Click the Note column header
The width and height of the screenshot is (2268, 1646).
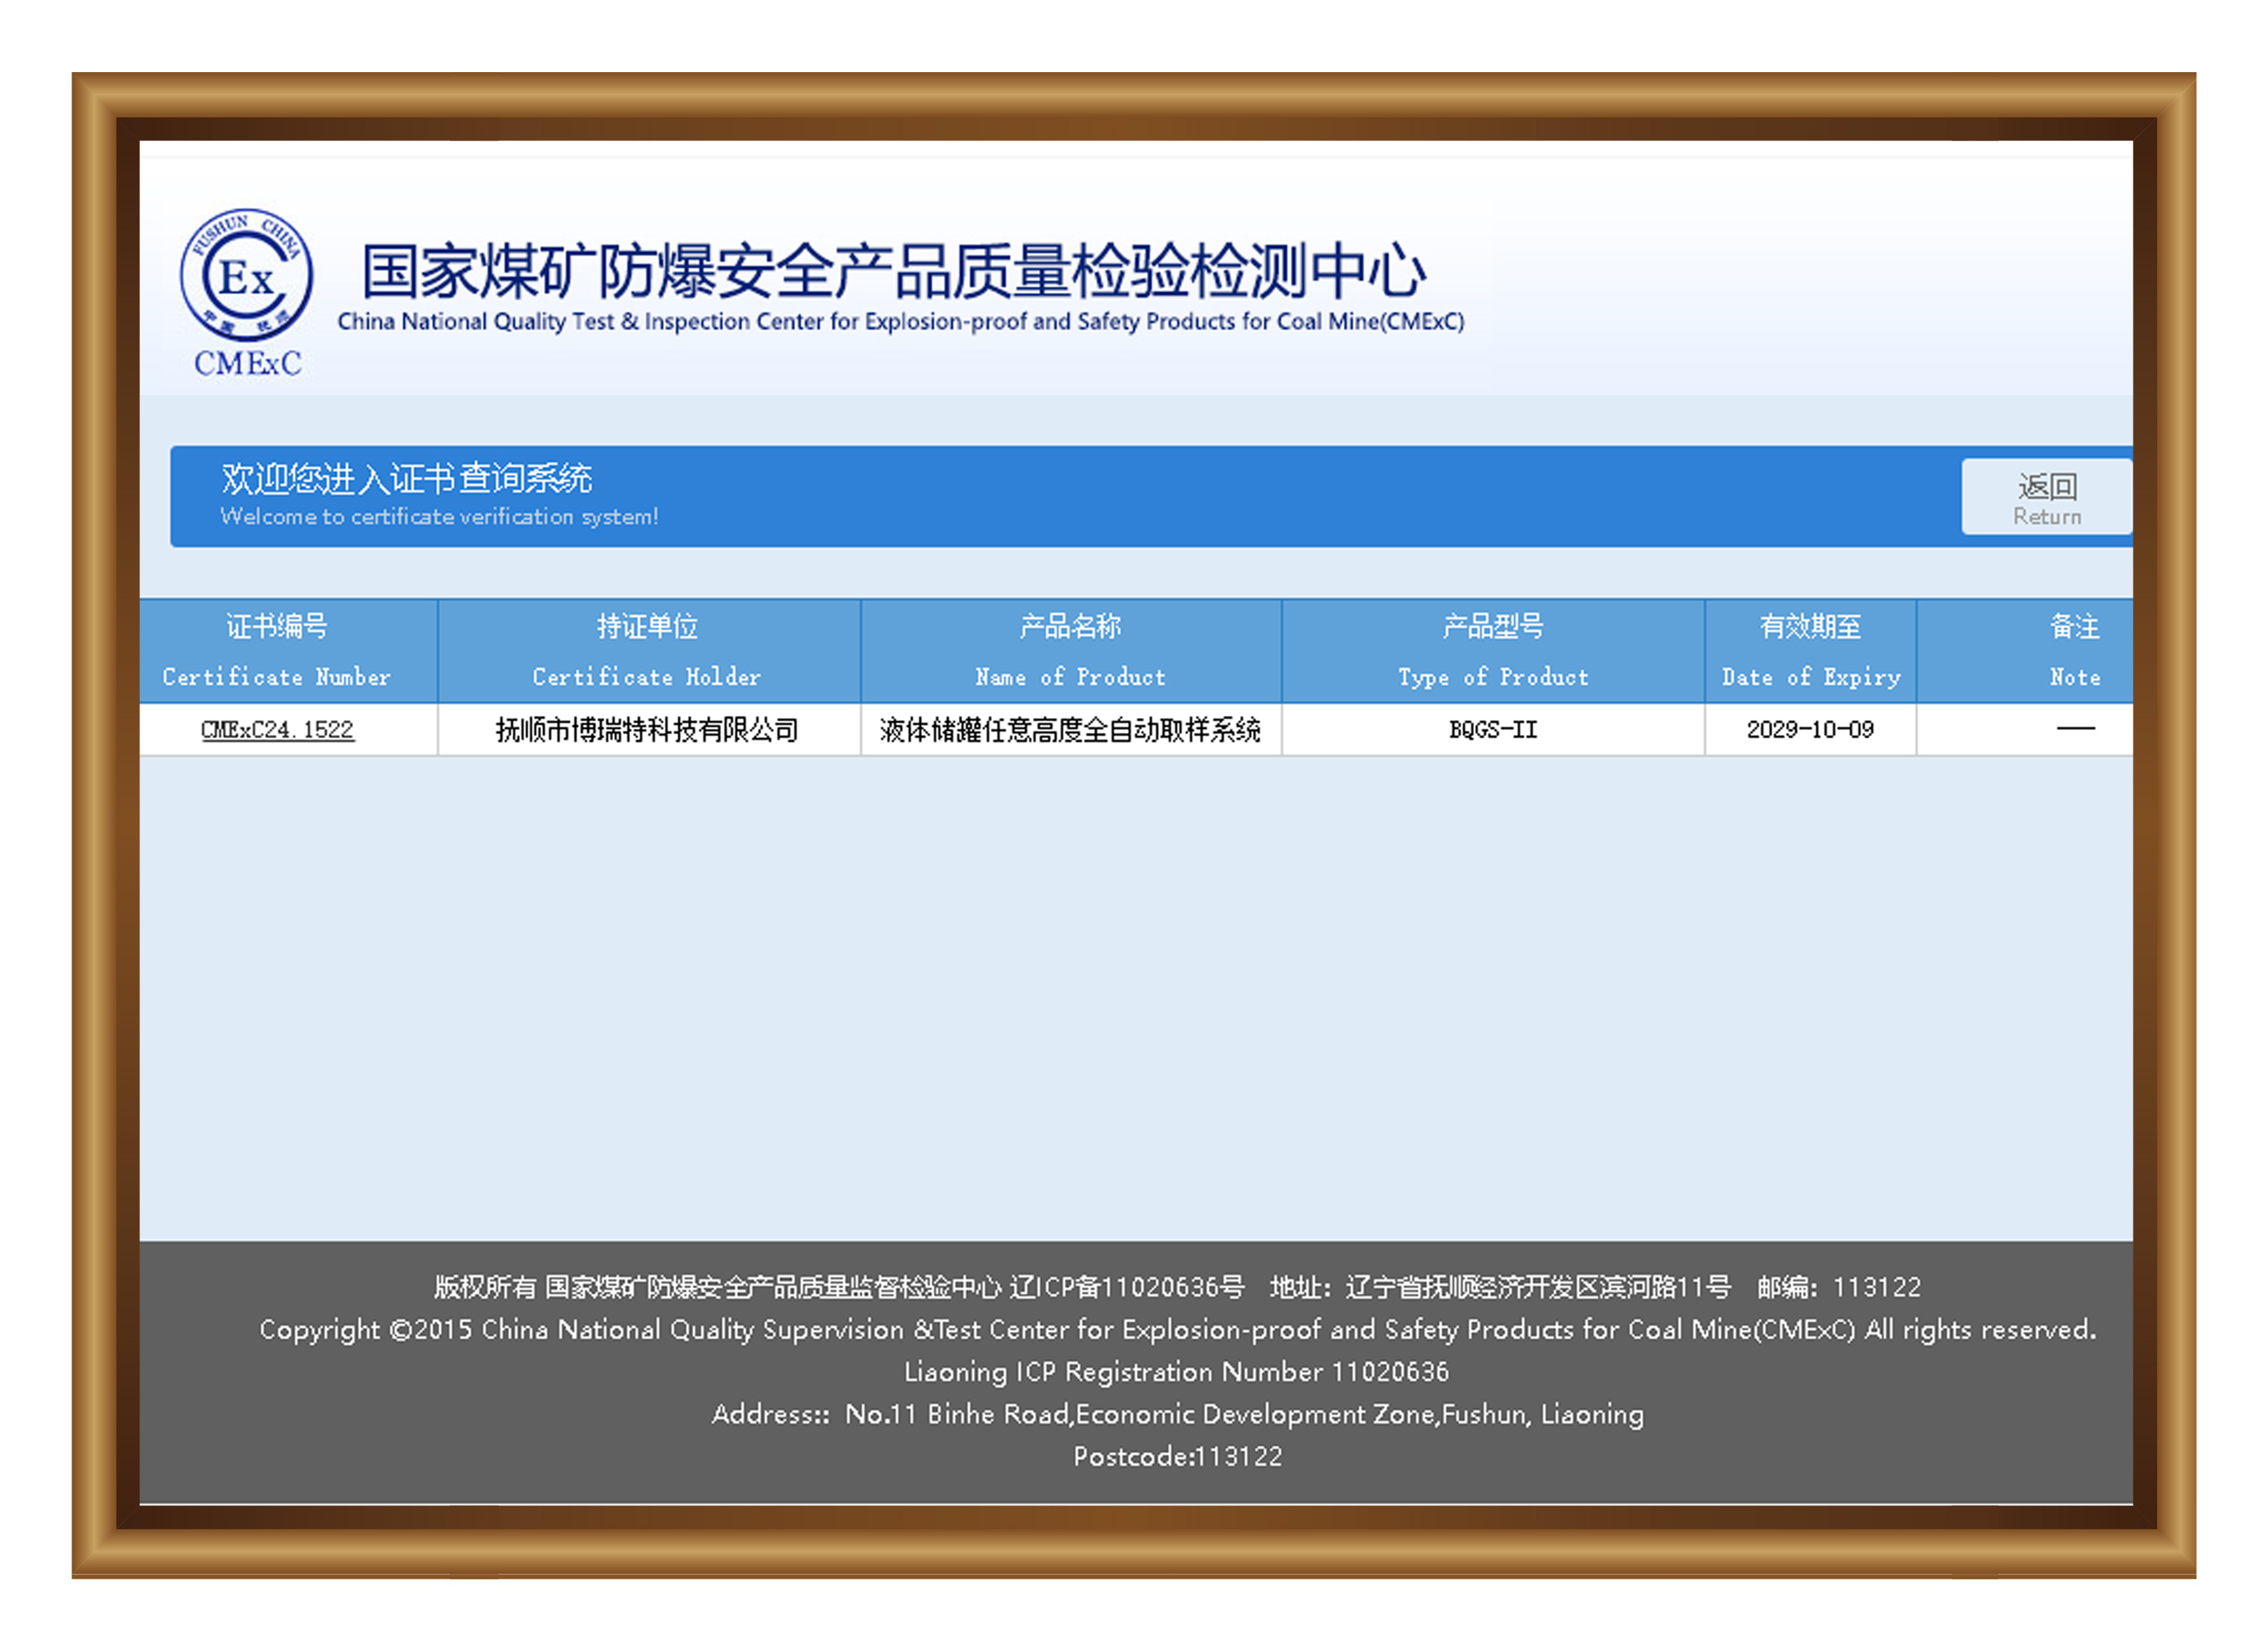click(2074, 651)
